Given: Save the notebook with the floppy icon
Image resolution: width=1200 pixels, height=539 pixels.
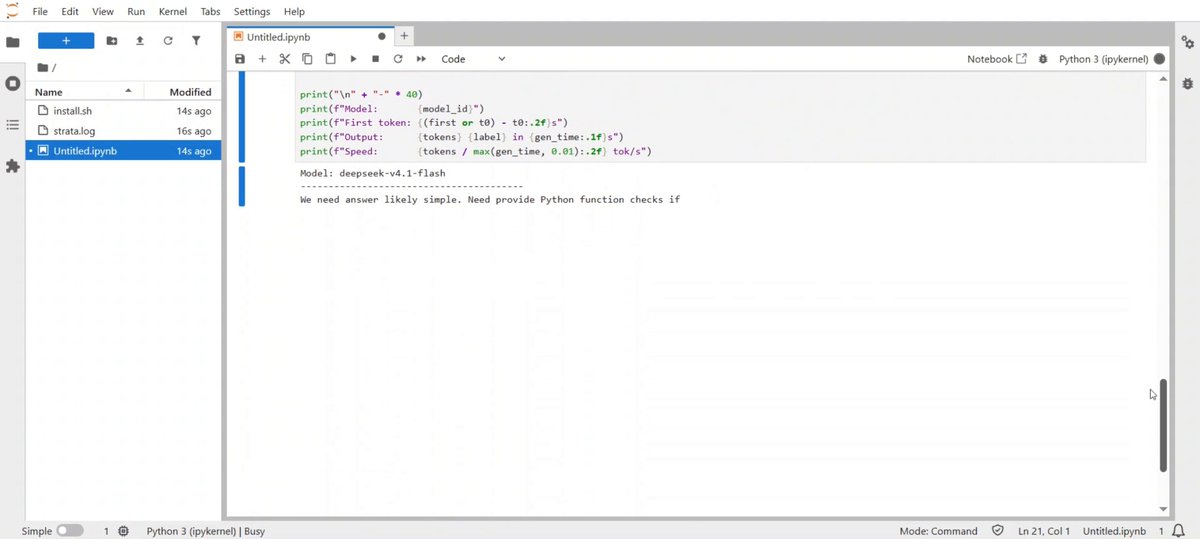Looking at the screenshot, I should [x=240, y=59].
